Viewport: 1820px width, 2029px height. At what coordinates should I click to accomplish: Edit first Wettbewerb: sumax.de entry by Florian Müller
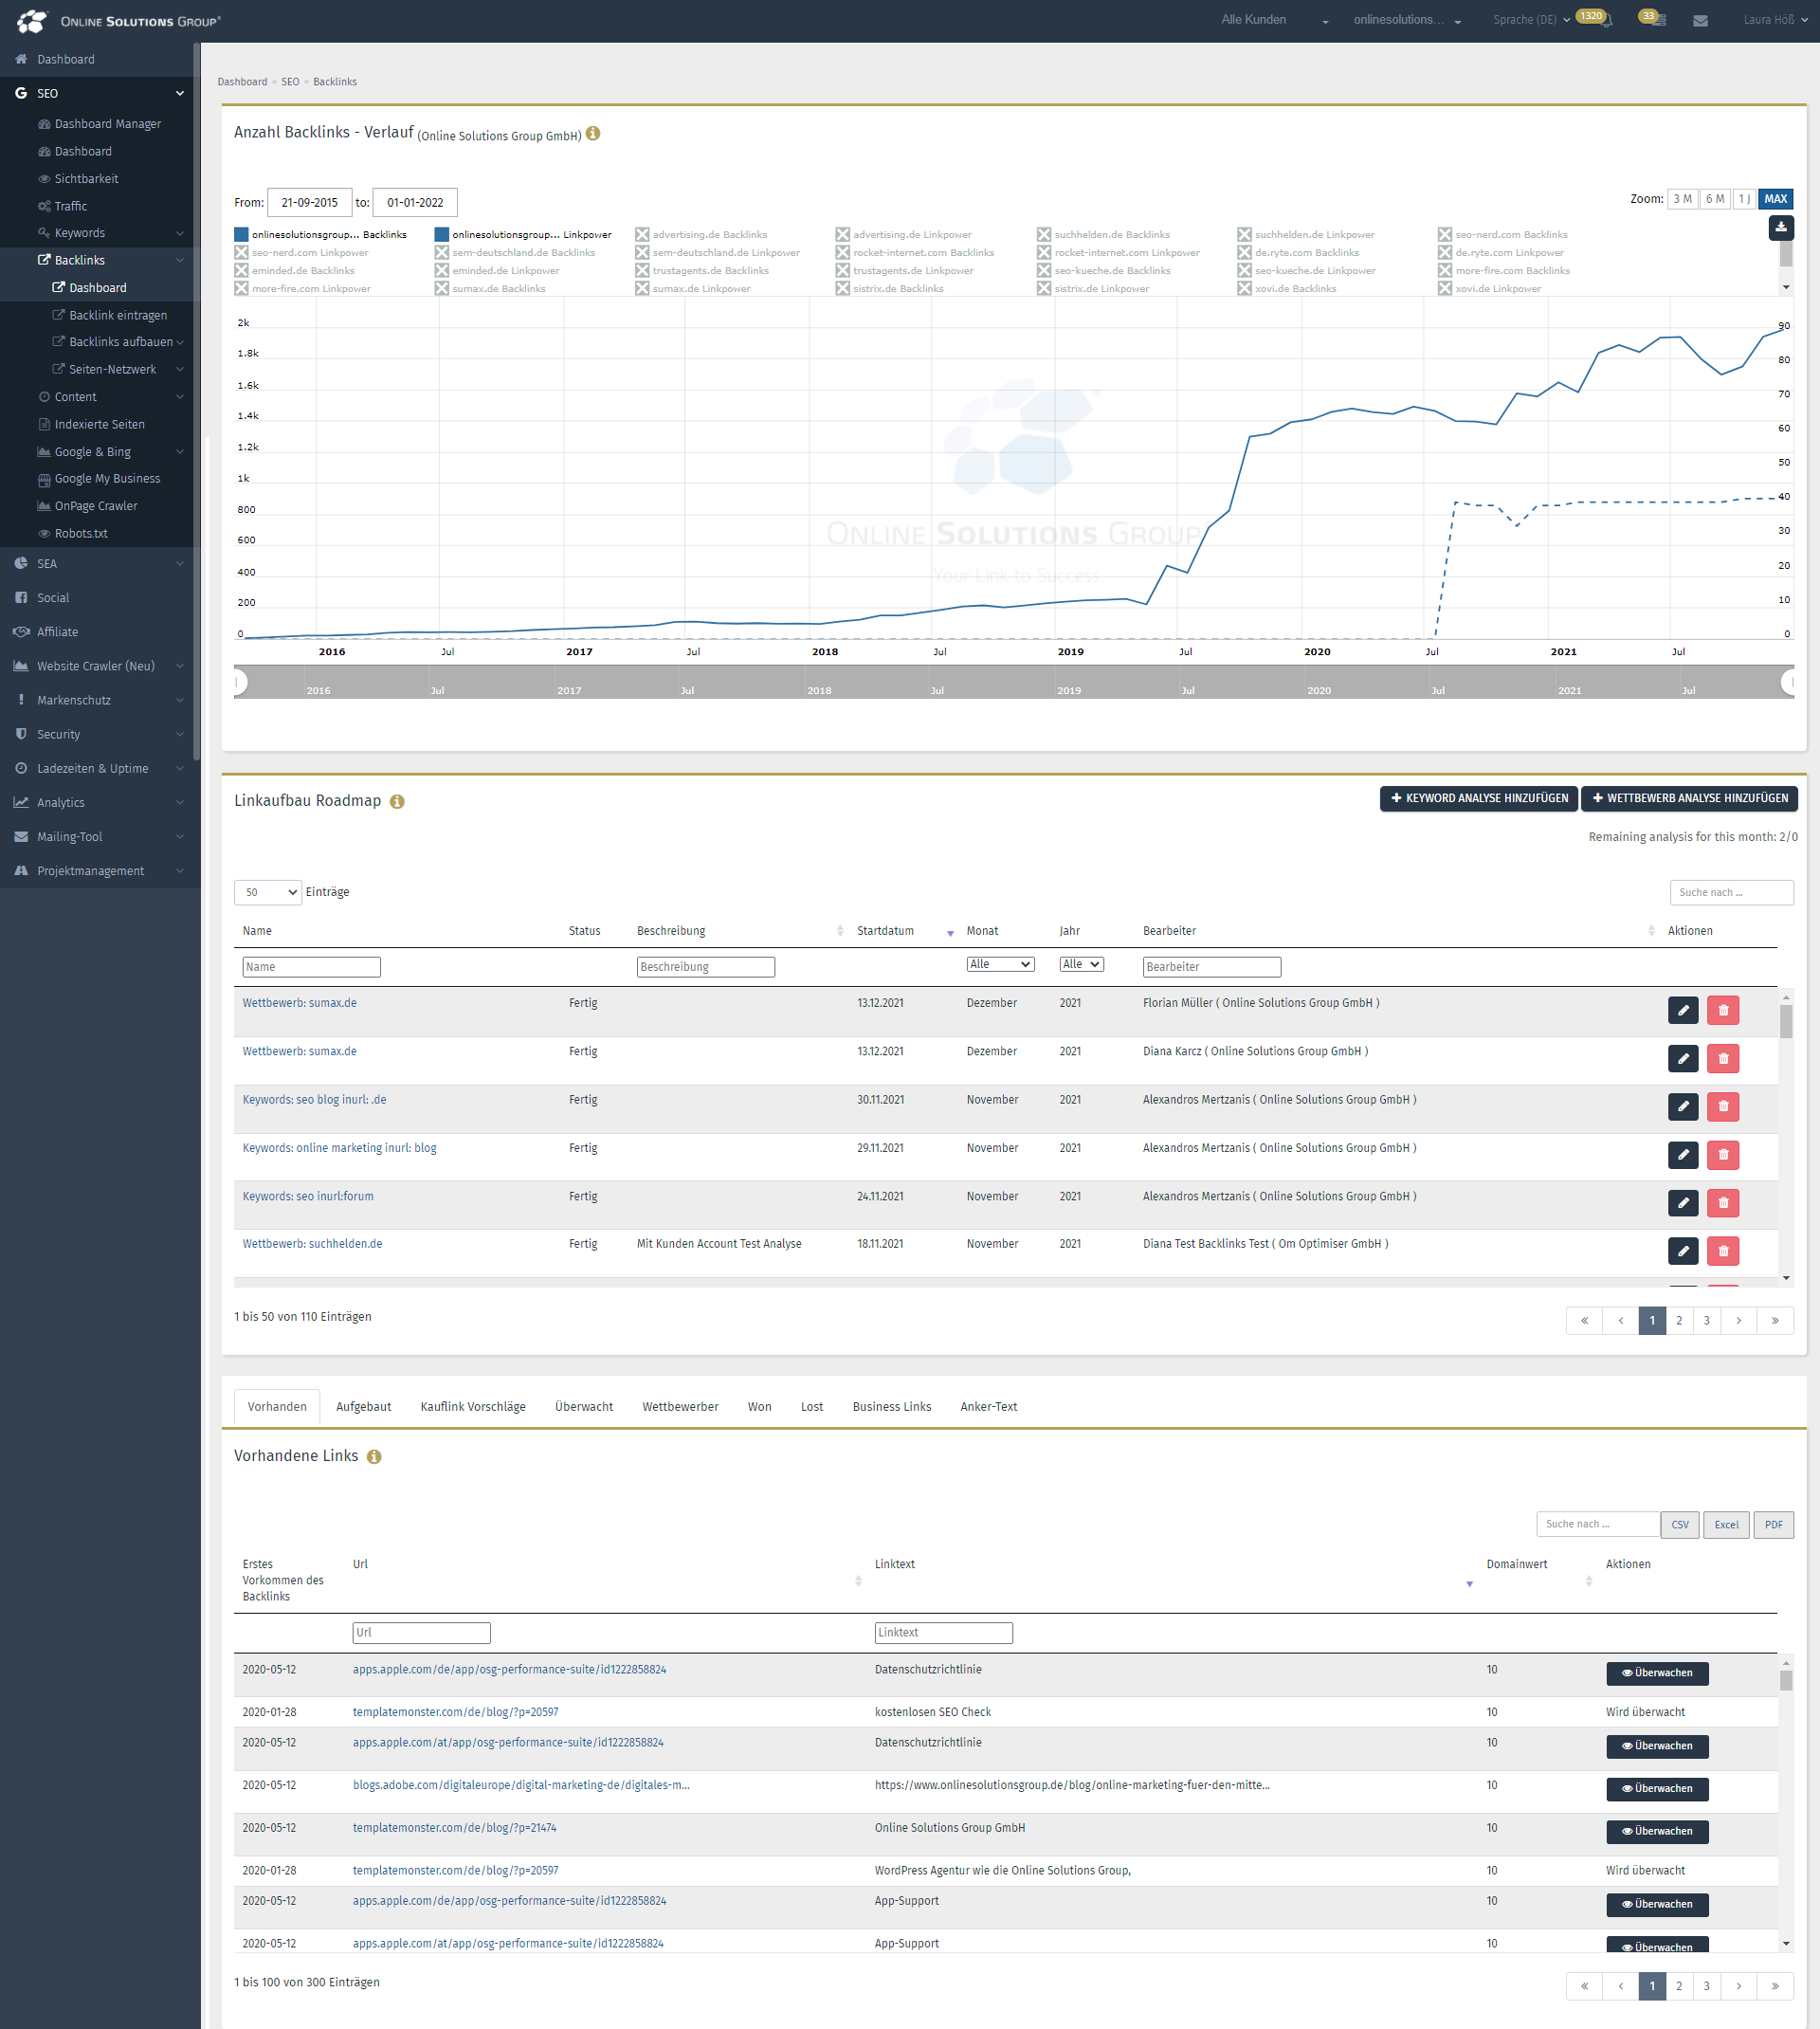tap(1683, 1010)
